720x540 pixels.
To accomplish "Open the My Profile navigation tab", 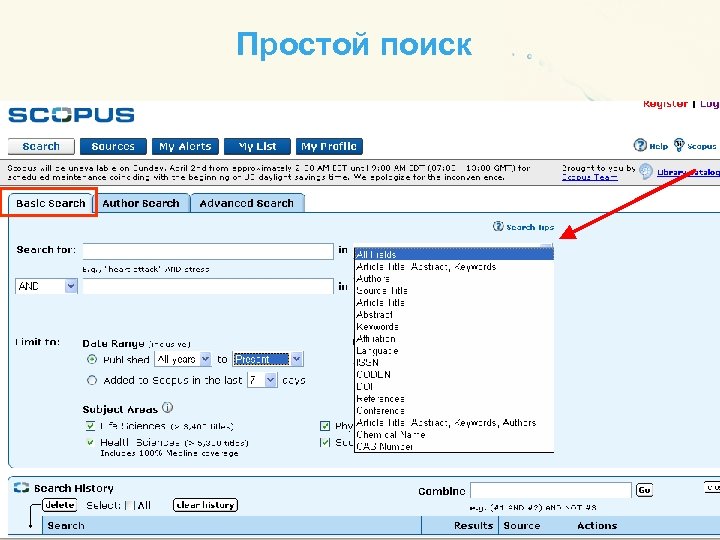I will [x=329, y=146].
